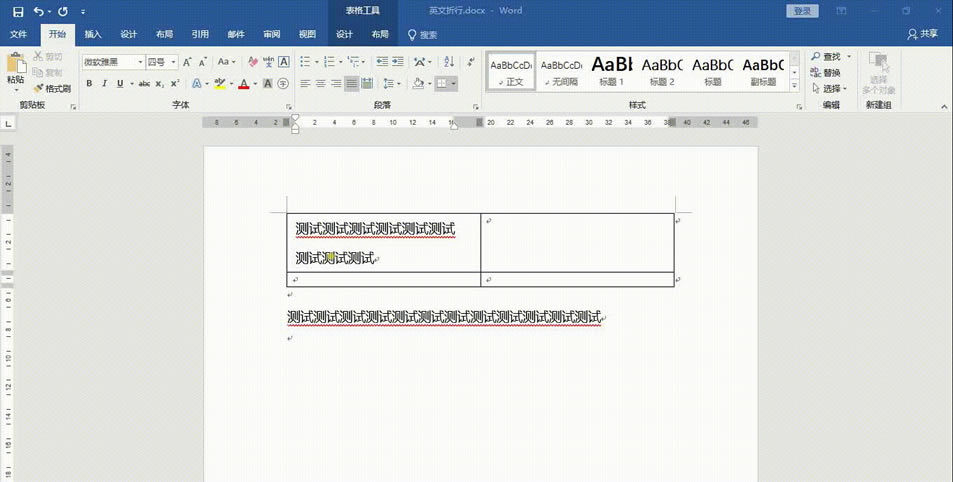The image size is (953, 482).
Task: Switch to the 插入 (Insert) tab
Action: (x=93, y=35)
